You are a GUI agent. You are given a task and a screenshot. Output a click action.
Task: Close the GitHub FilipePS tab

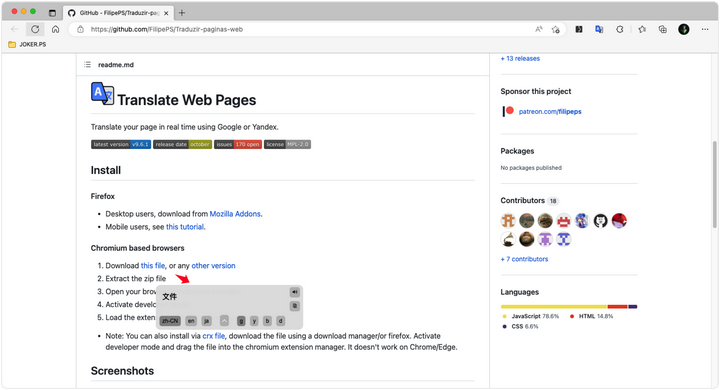[166, 13]
